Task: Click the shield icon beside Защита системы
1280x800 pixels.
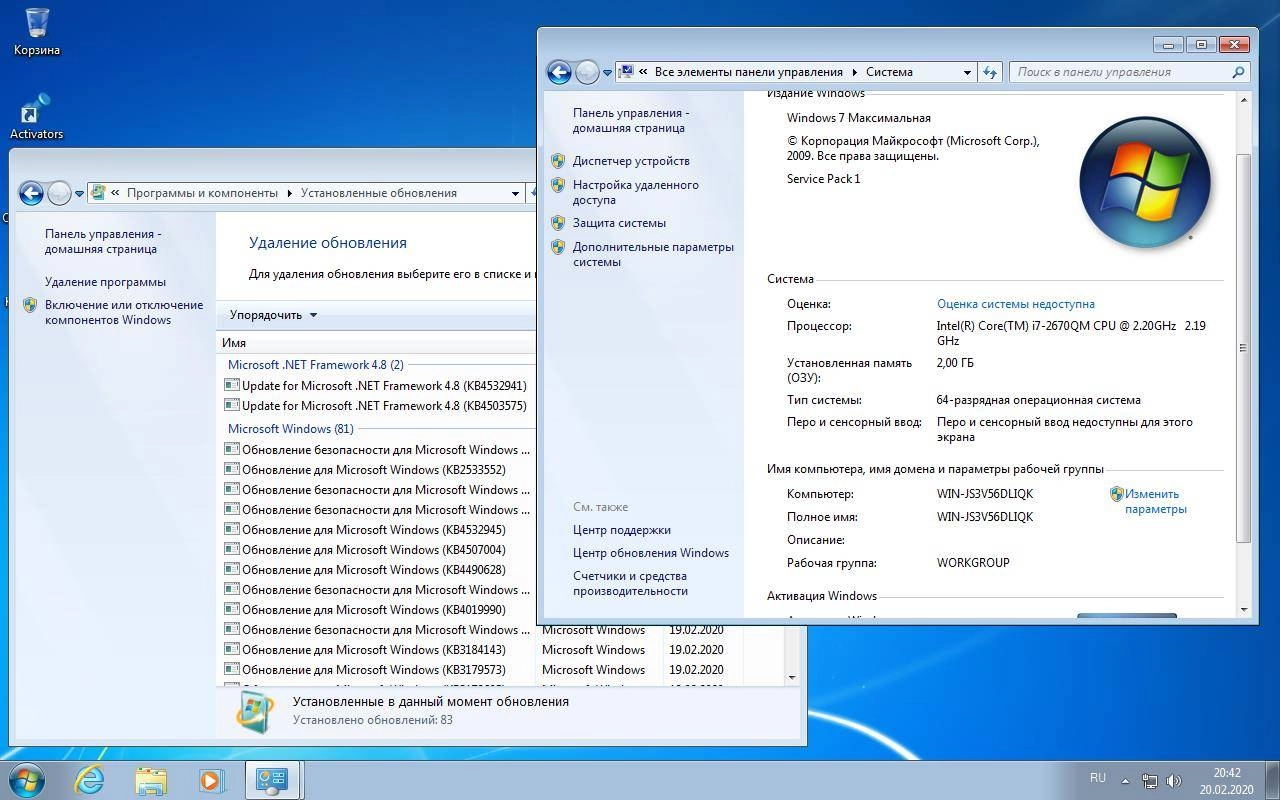Action: (x=558, y=223)
